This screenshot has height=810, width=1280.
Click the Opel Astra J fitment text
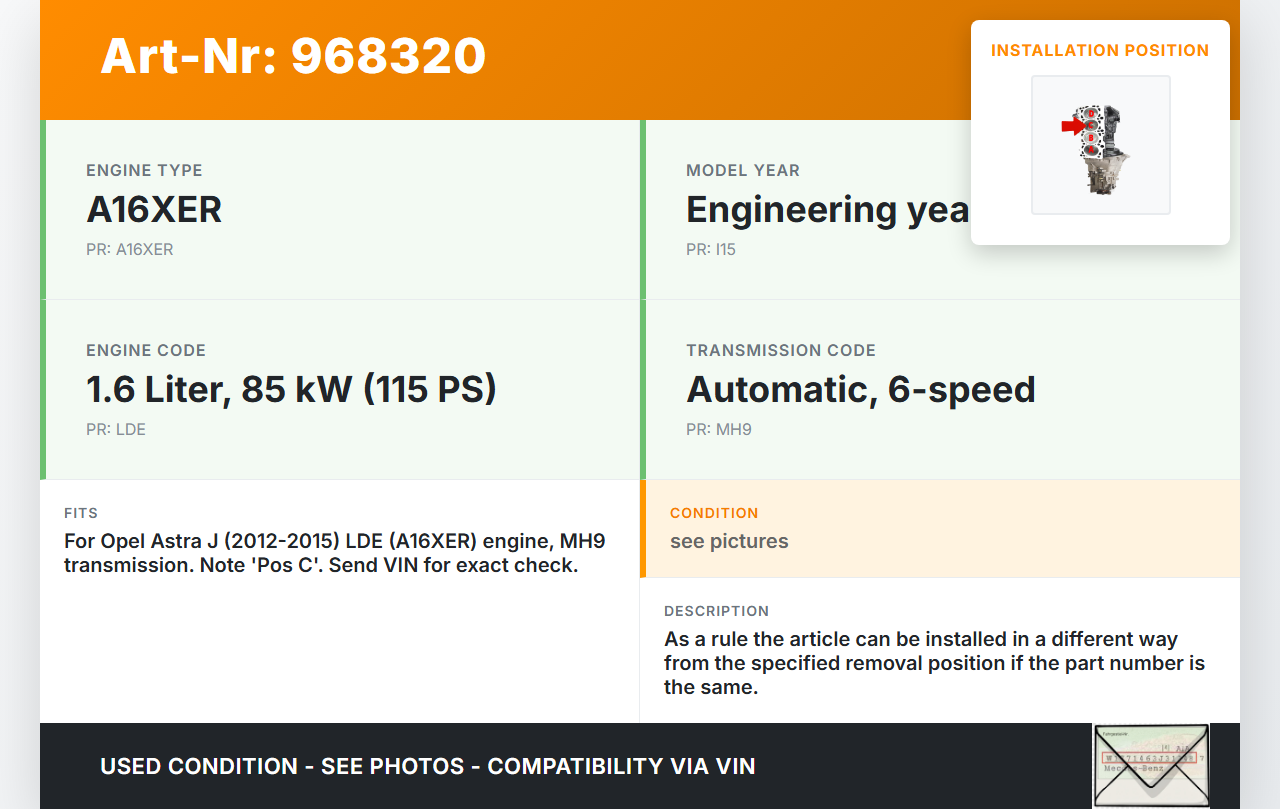(x=334, y=553)
